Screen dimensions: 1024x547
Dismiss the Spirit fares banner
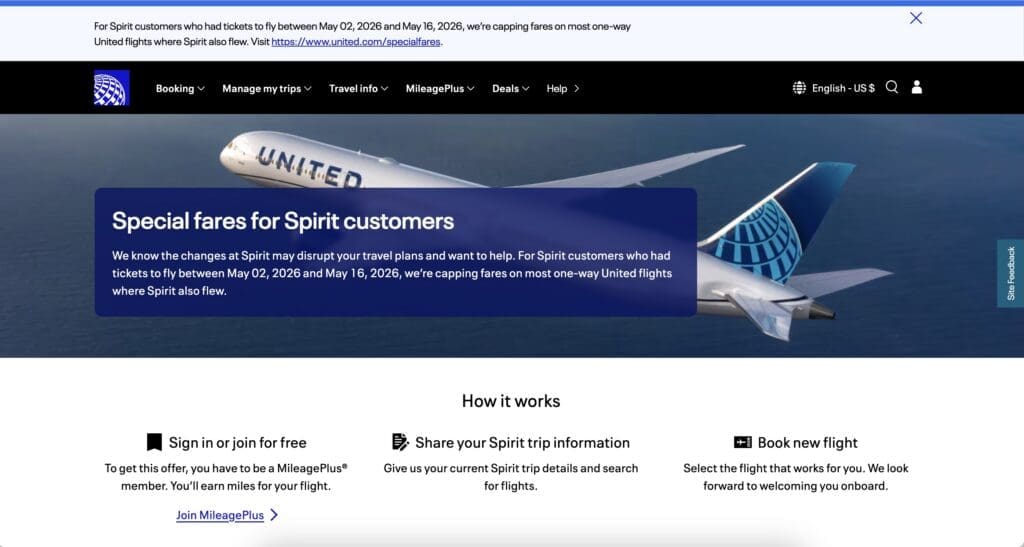click(x=916, y=18)
